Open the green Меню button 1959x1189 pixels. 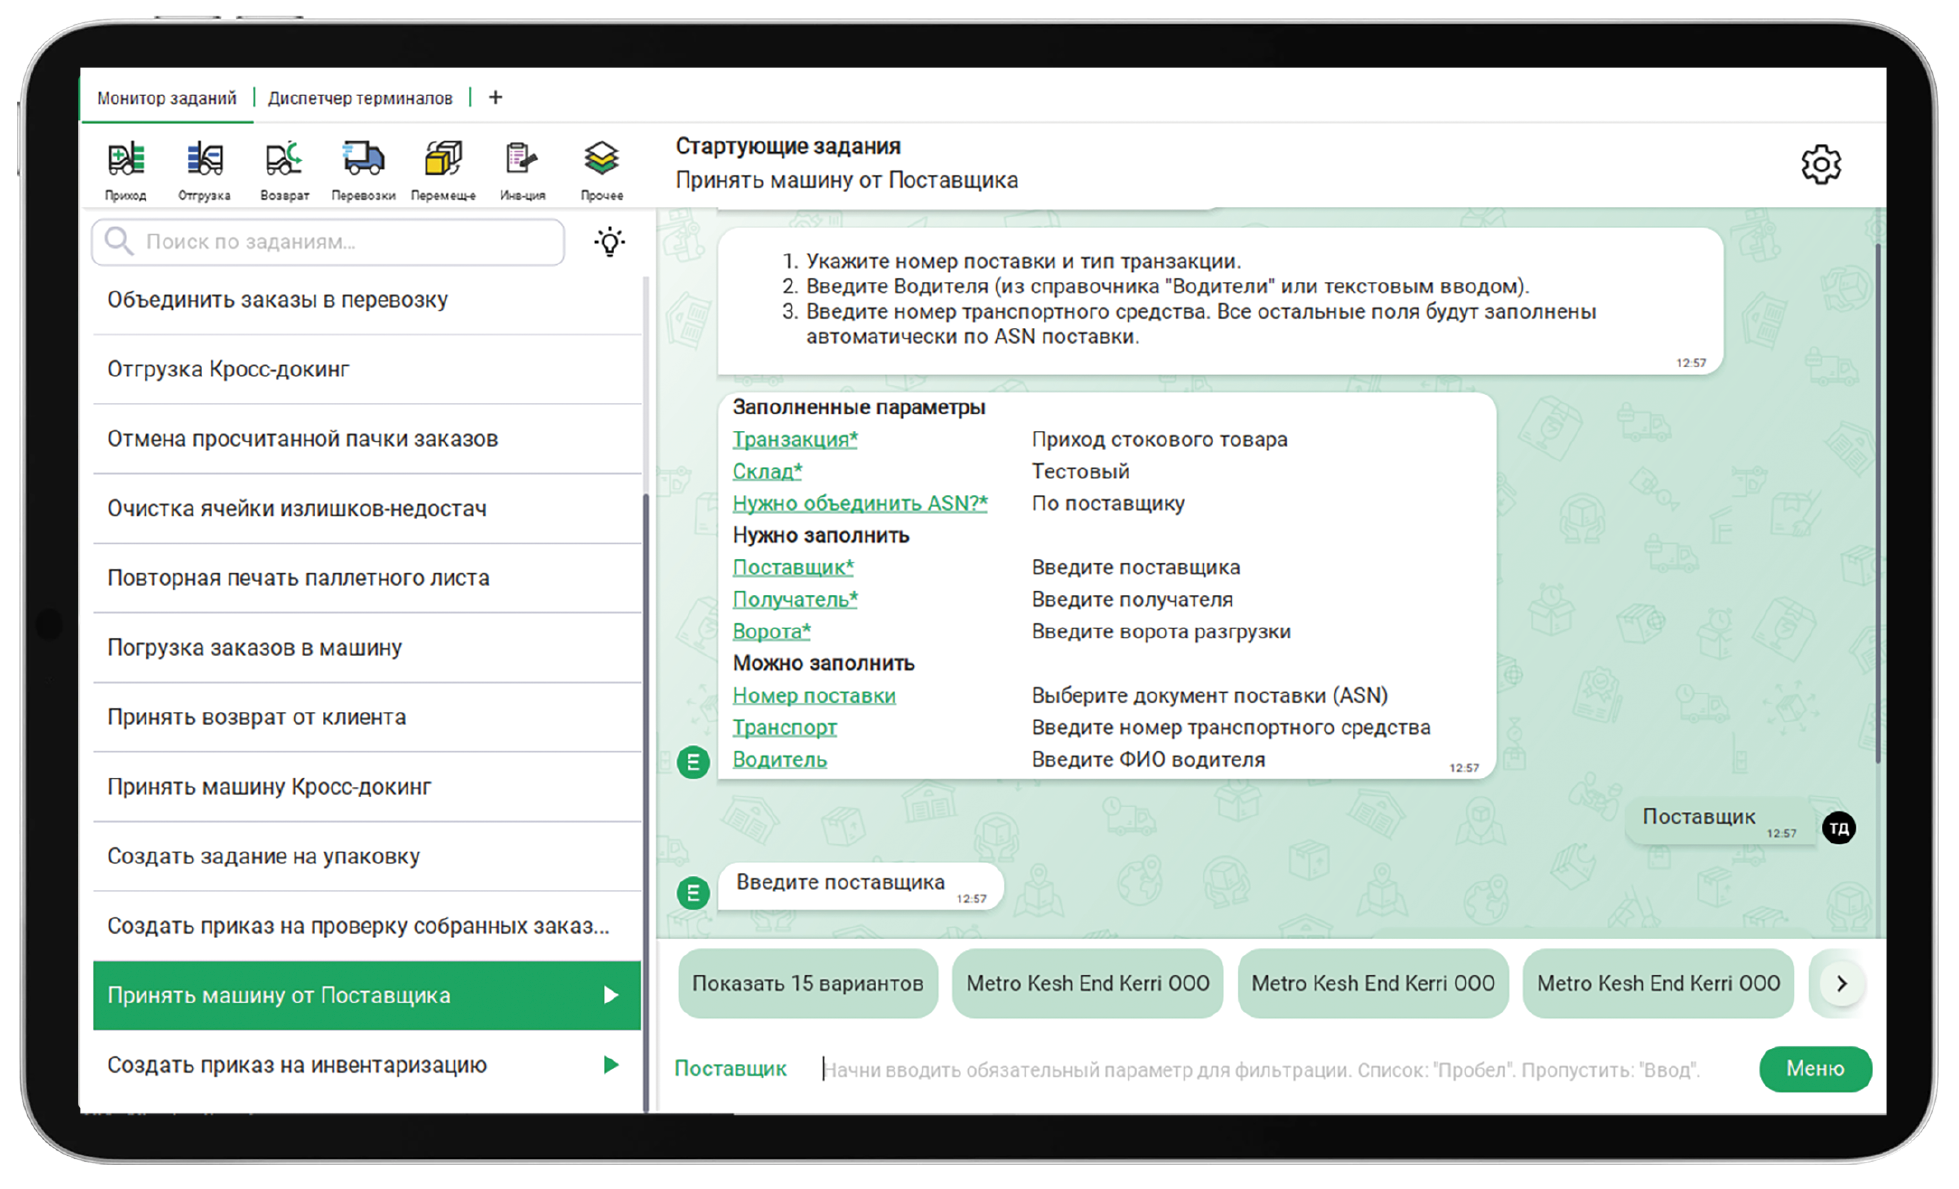pyautogui.click(x=1815, y=1069)
